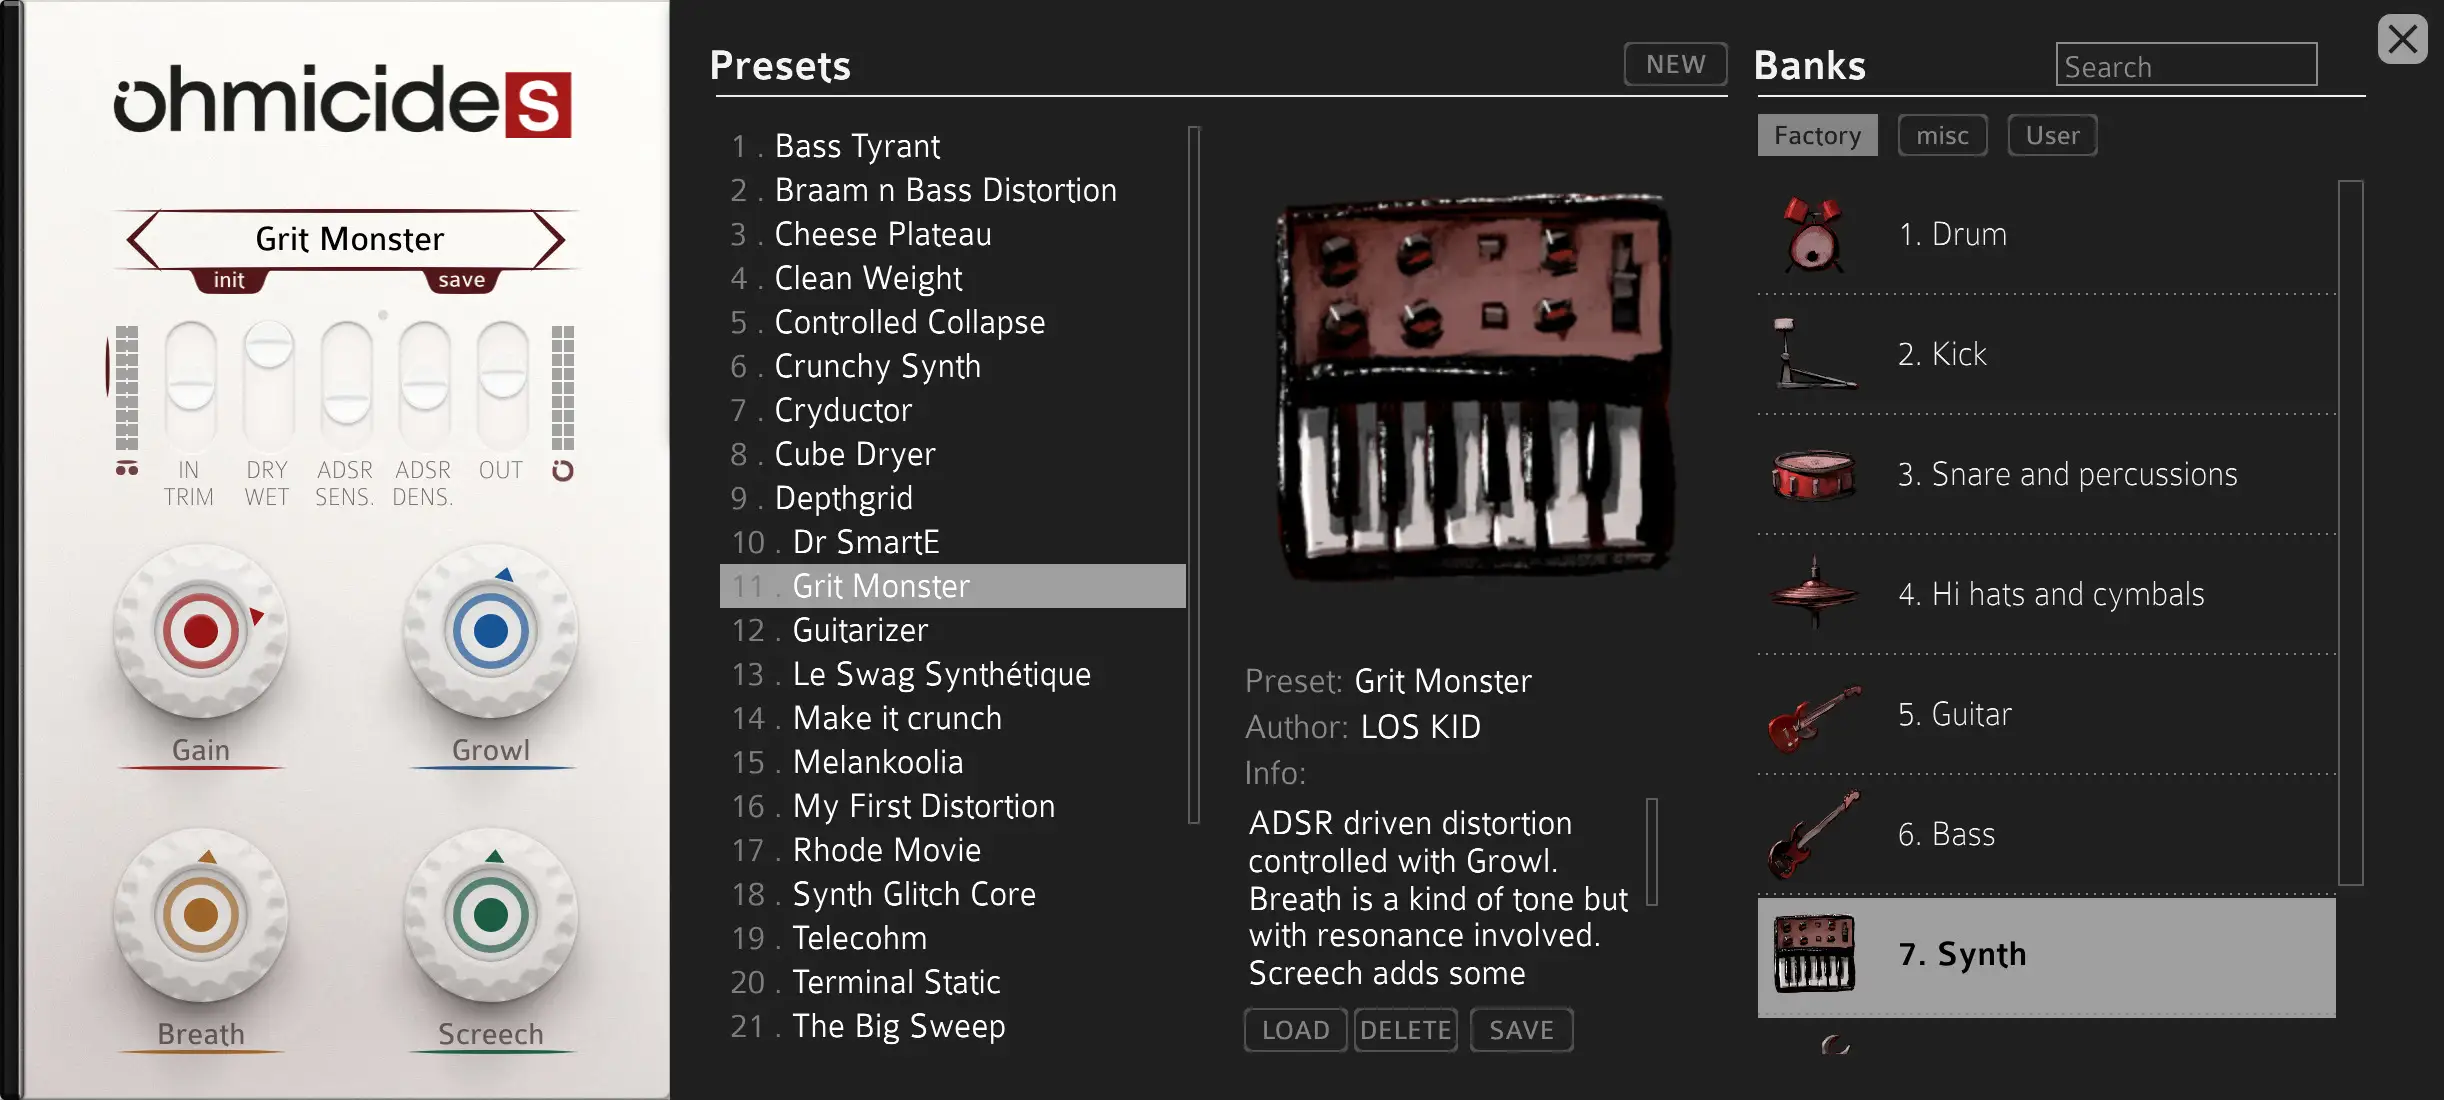The height and width of the screenshot is (1100, 2444).
Task: Click the IN TRIM slider
Action: pos(190,385)
